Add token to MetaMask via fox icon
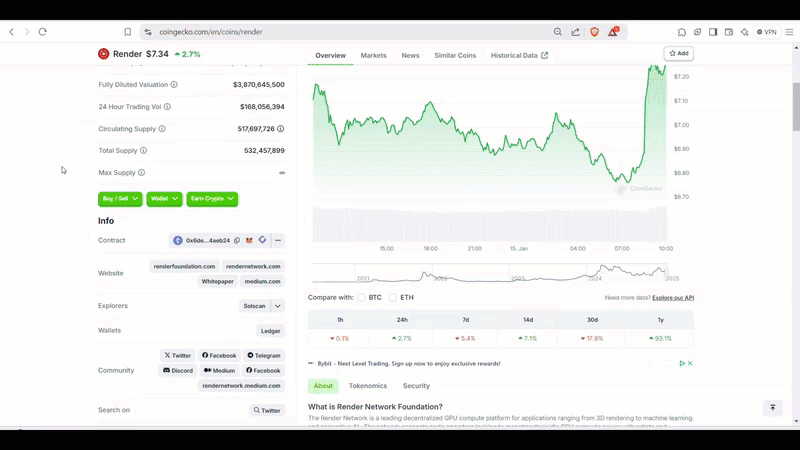Viewport: 800px width, 450px height. pos(249,240)
